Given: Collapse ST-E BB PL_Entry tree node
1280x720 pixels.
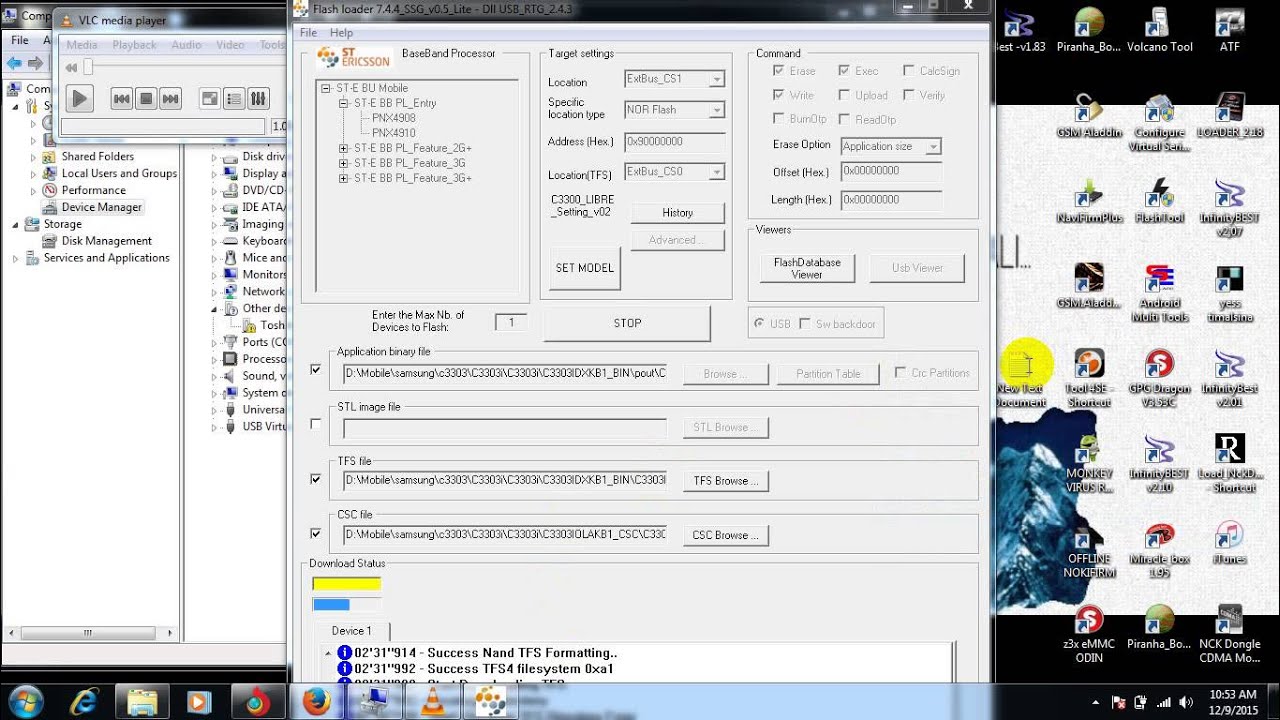Looking at the screenshot, I should pyautogui.click(x=343, y=103).
